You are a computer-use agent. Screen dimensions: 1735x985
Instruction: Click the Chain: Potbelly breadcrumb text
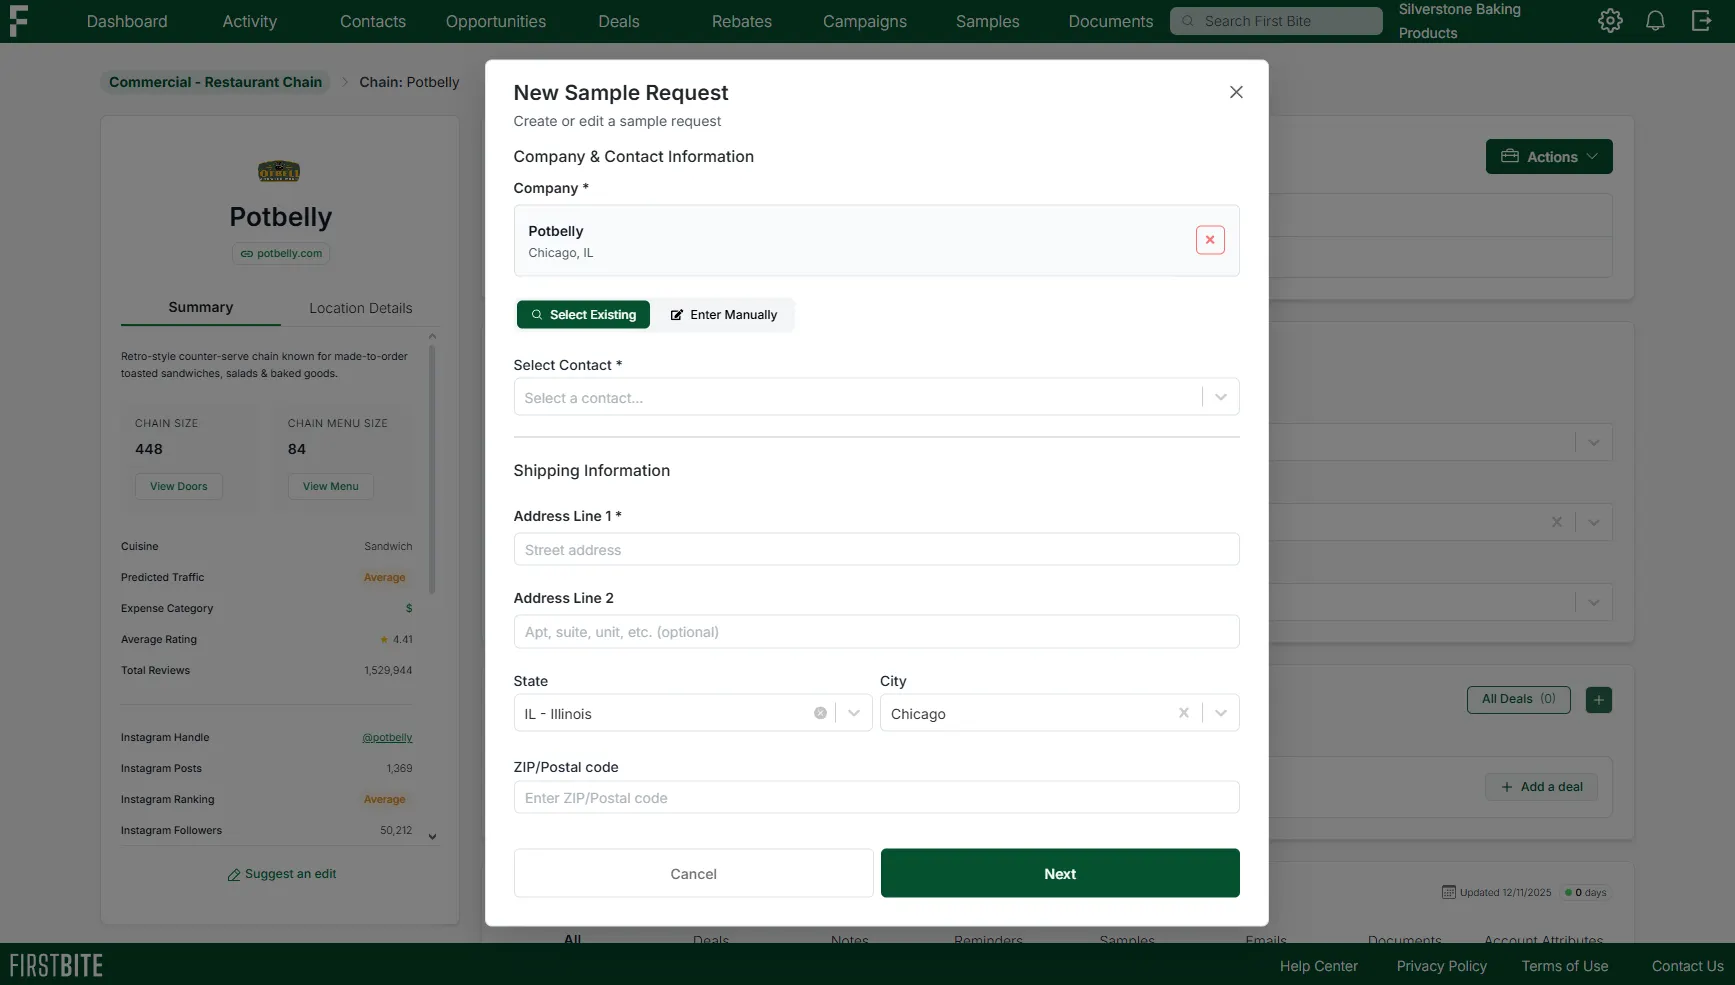tap(409, 82)
